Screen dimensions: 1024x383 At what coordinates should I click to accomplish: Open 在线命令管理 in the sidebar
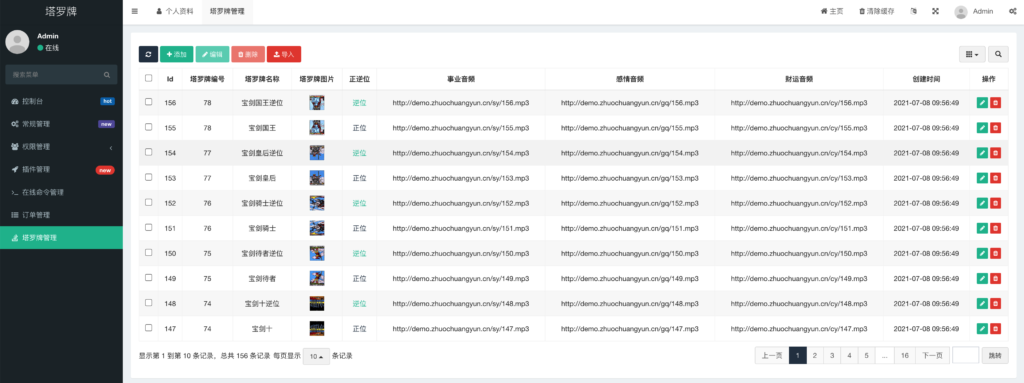[x=61, y=193]
